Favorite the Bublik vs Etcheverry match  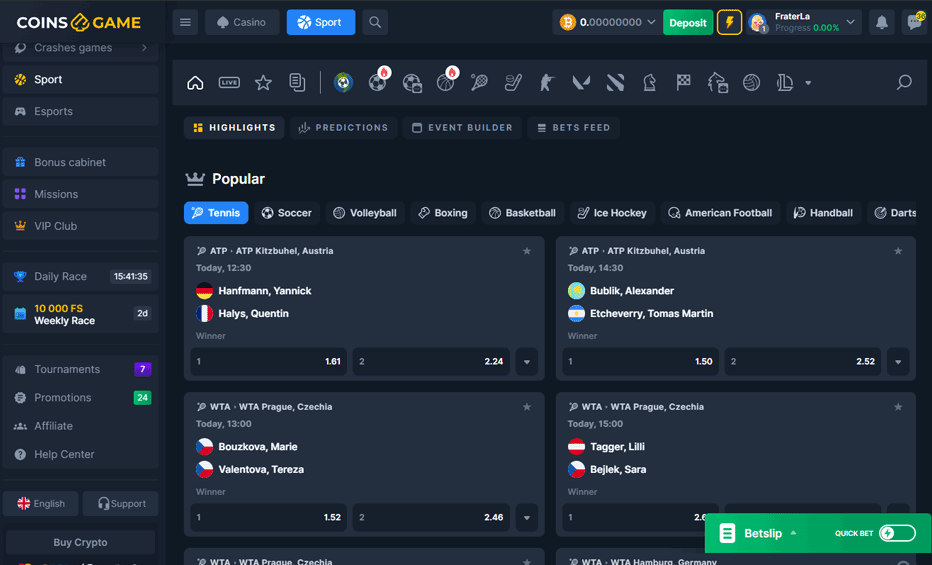[898, 251]
